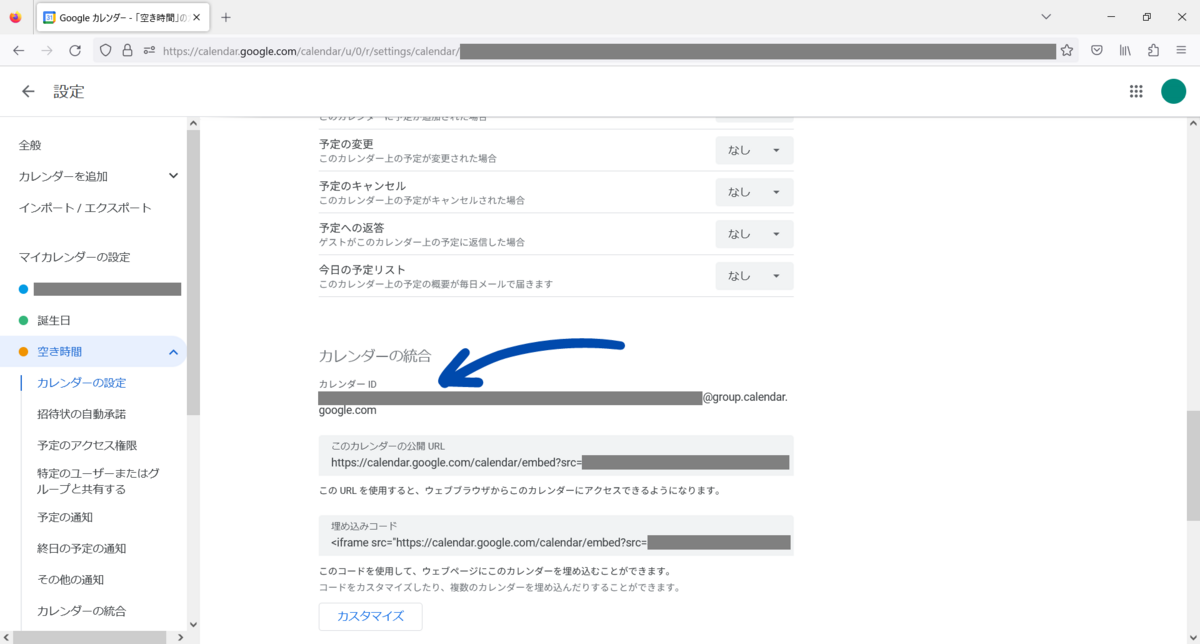Viewport: 1200px width, 644px height.
Task: Click the sidebar vertical scrollbar thumb
Action: (193, 272)
